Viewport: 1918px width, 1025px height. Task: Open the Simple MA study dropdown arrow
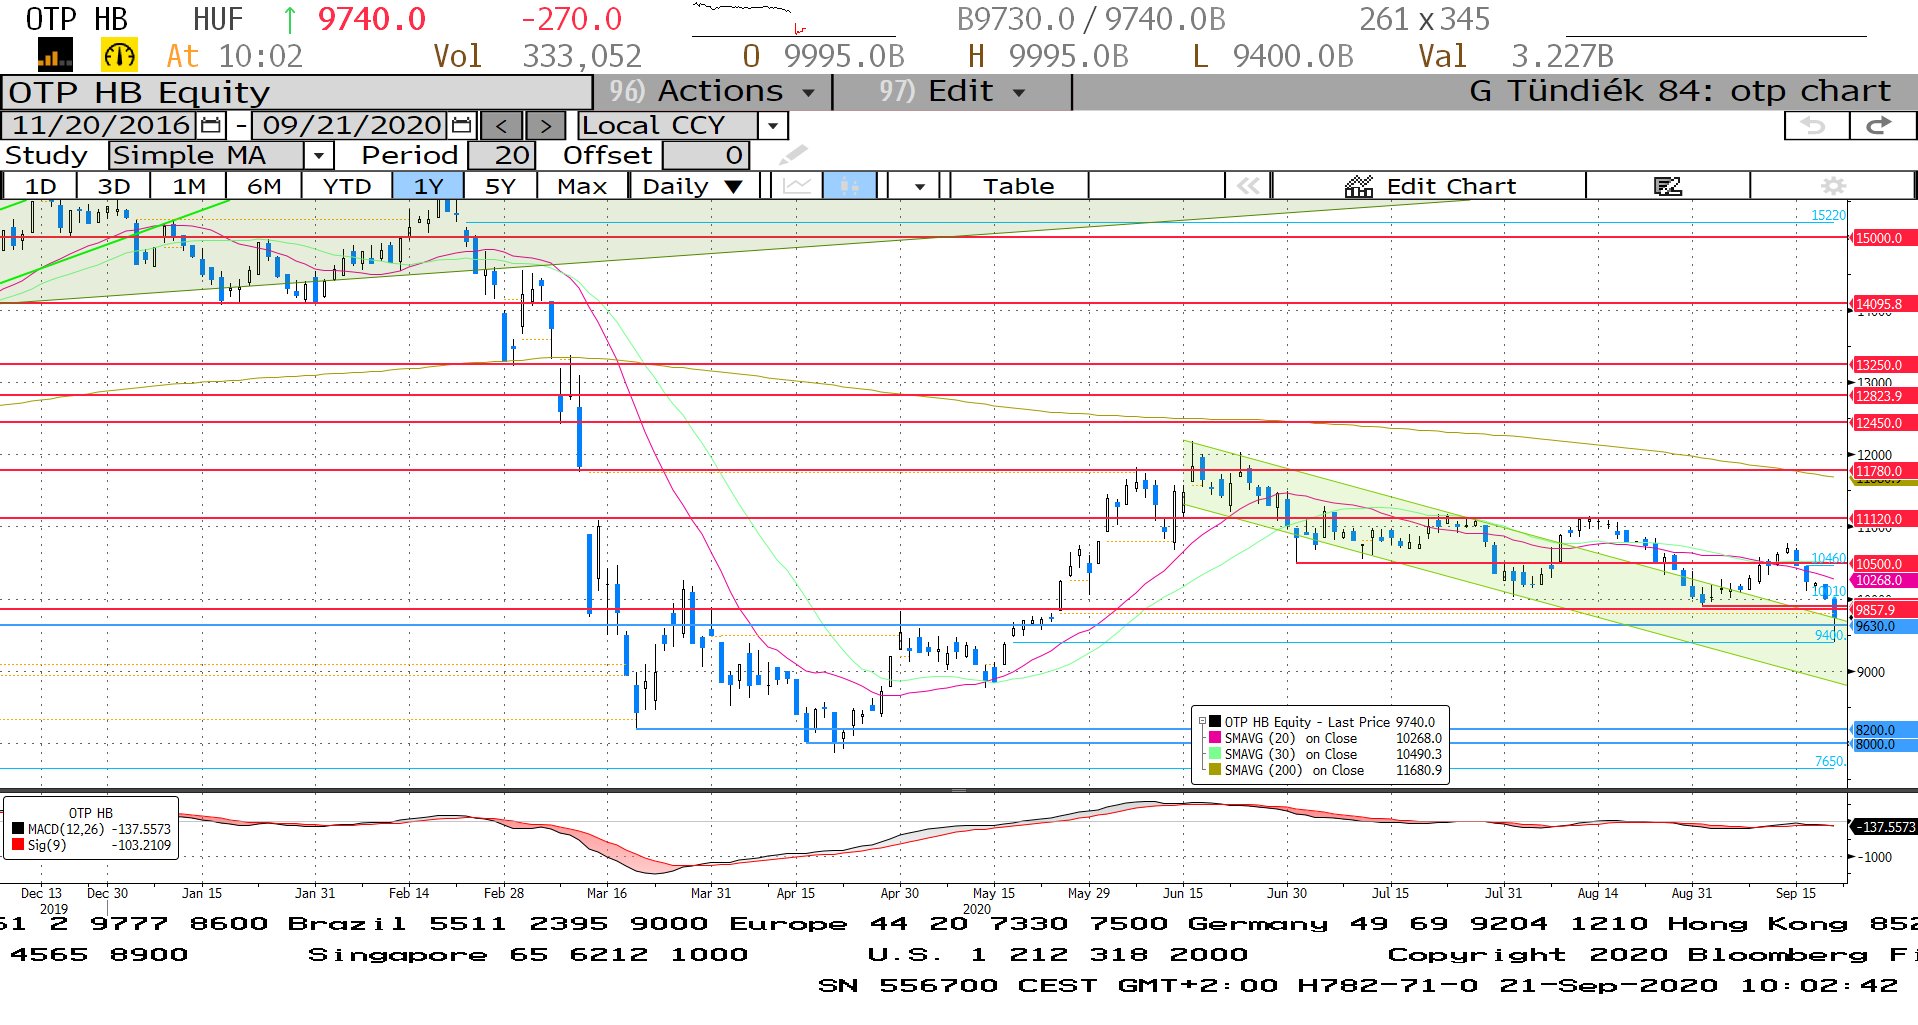pyautogui.click(x=318, y=156)
